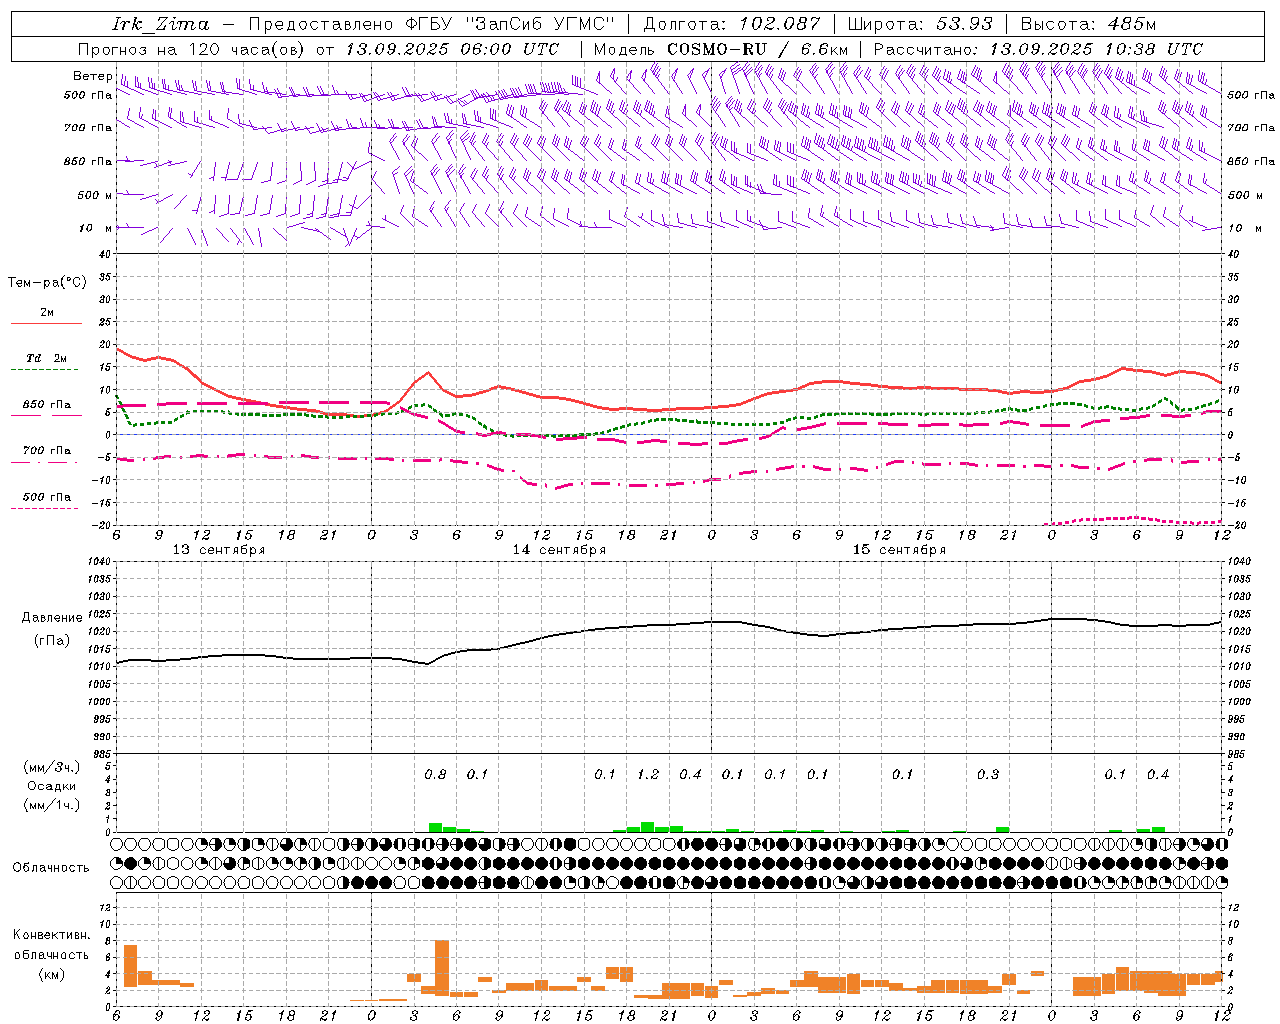Select the "(км)" unit under convective cloudiness
The image size is (1280, 1024).
52,974
